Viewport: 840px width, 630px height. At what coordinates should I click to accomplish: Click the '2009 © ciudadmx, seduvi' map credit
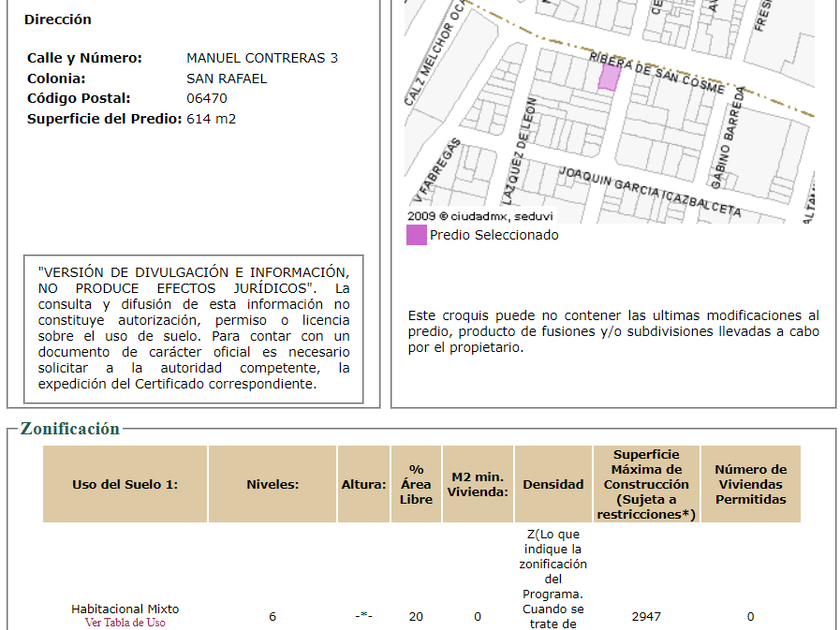coord(480,216)
